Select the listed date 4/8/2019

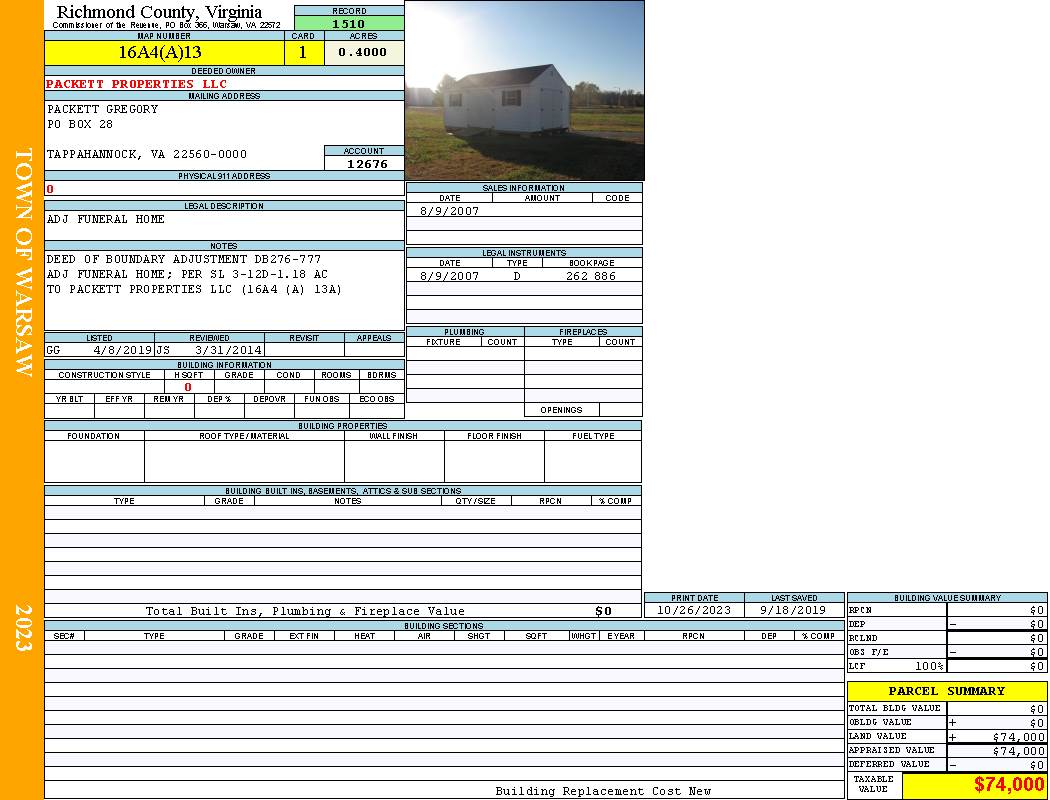tap(122, 351)
